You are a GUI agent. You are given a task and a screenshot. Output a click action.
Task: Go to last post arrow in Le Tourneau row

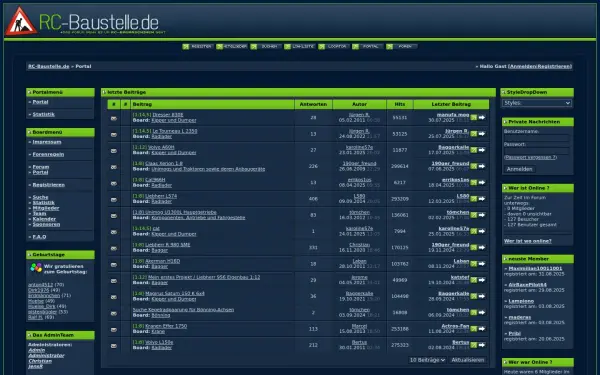pos(482,134)
